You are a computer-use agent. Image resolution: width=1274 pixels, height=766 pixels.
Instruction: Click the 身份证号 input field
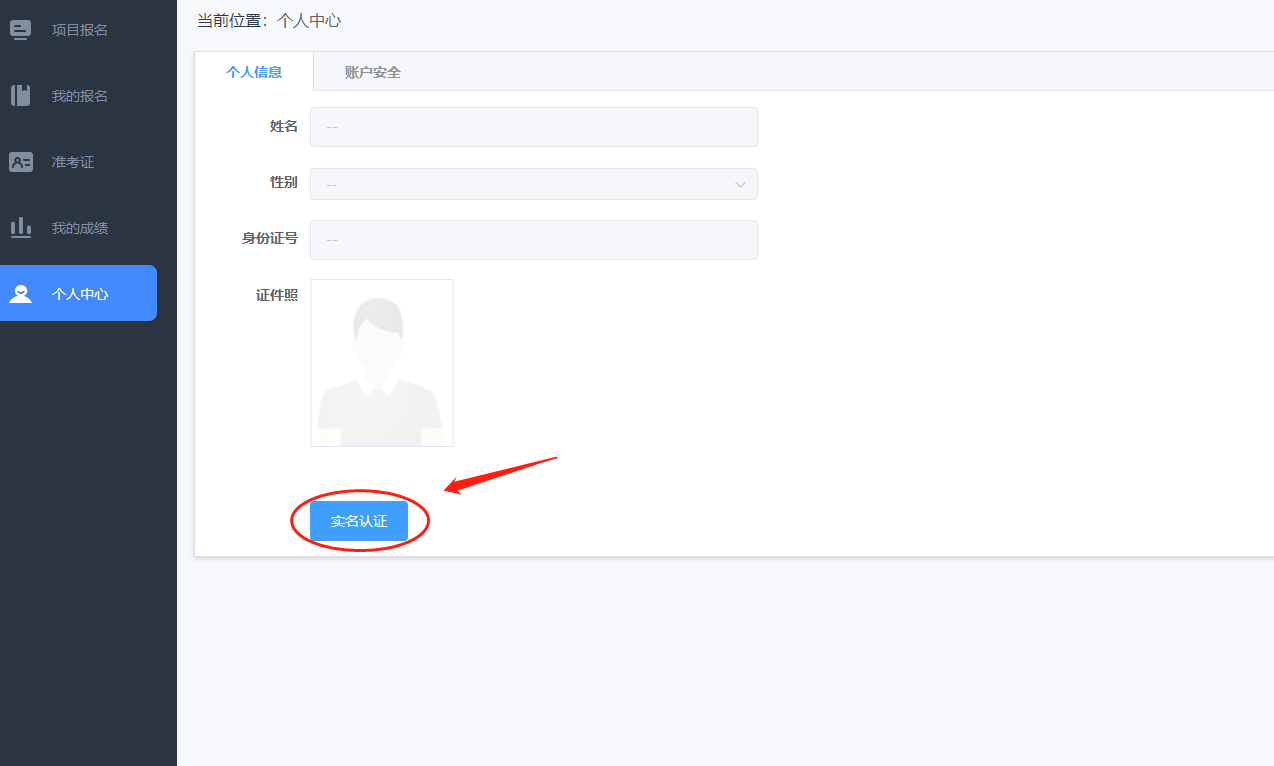tap(533, 240)
